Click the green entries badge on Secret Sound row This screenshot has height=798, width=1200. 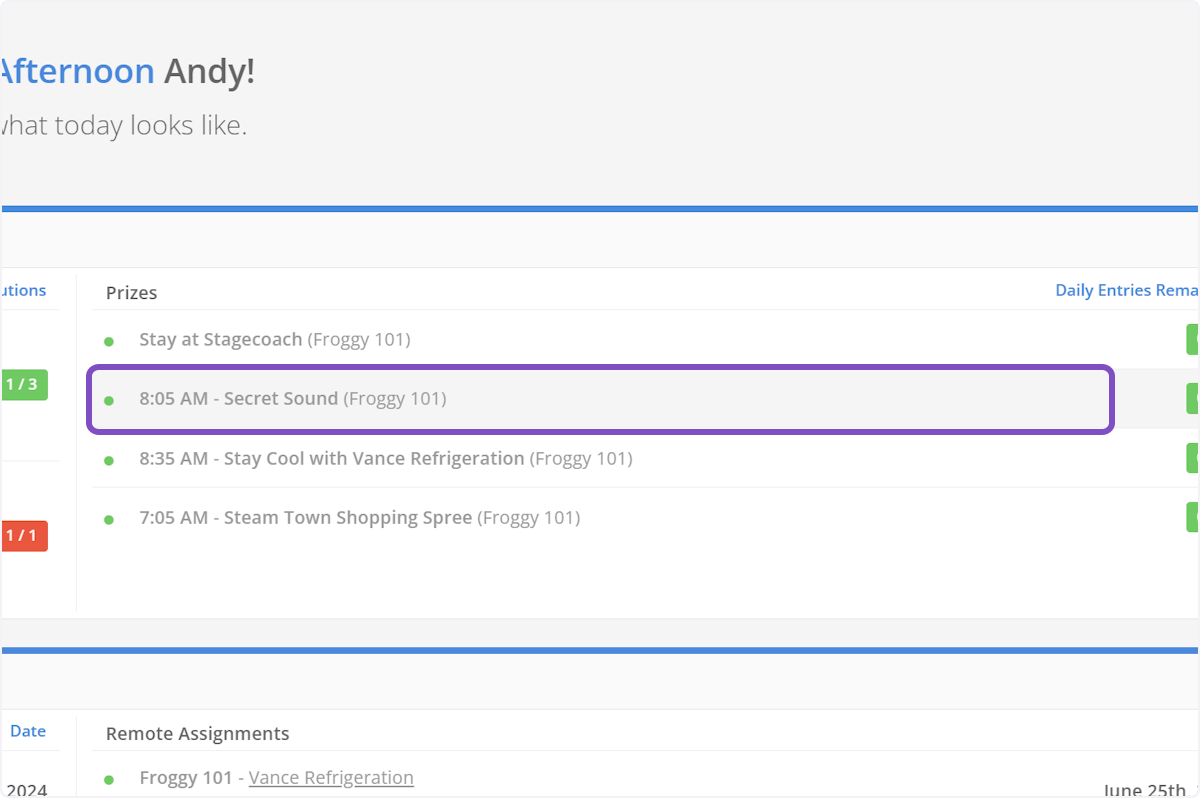tap(1192, 398)
